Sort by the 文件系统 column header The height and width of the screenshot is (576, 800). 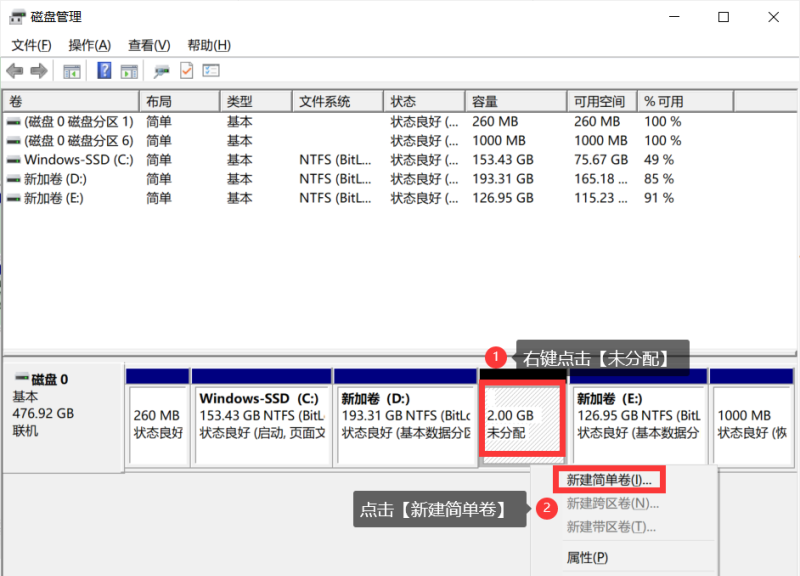[x=338, y=102]
